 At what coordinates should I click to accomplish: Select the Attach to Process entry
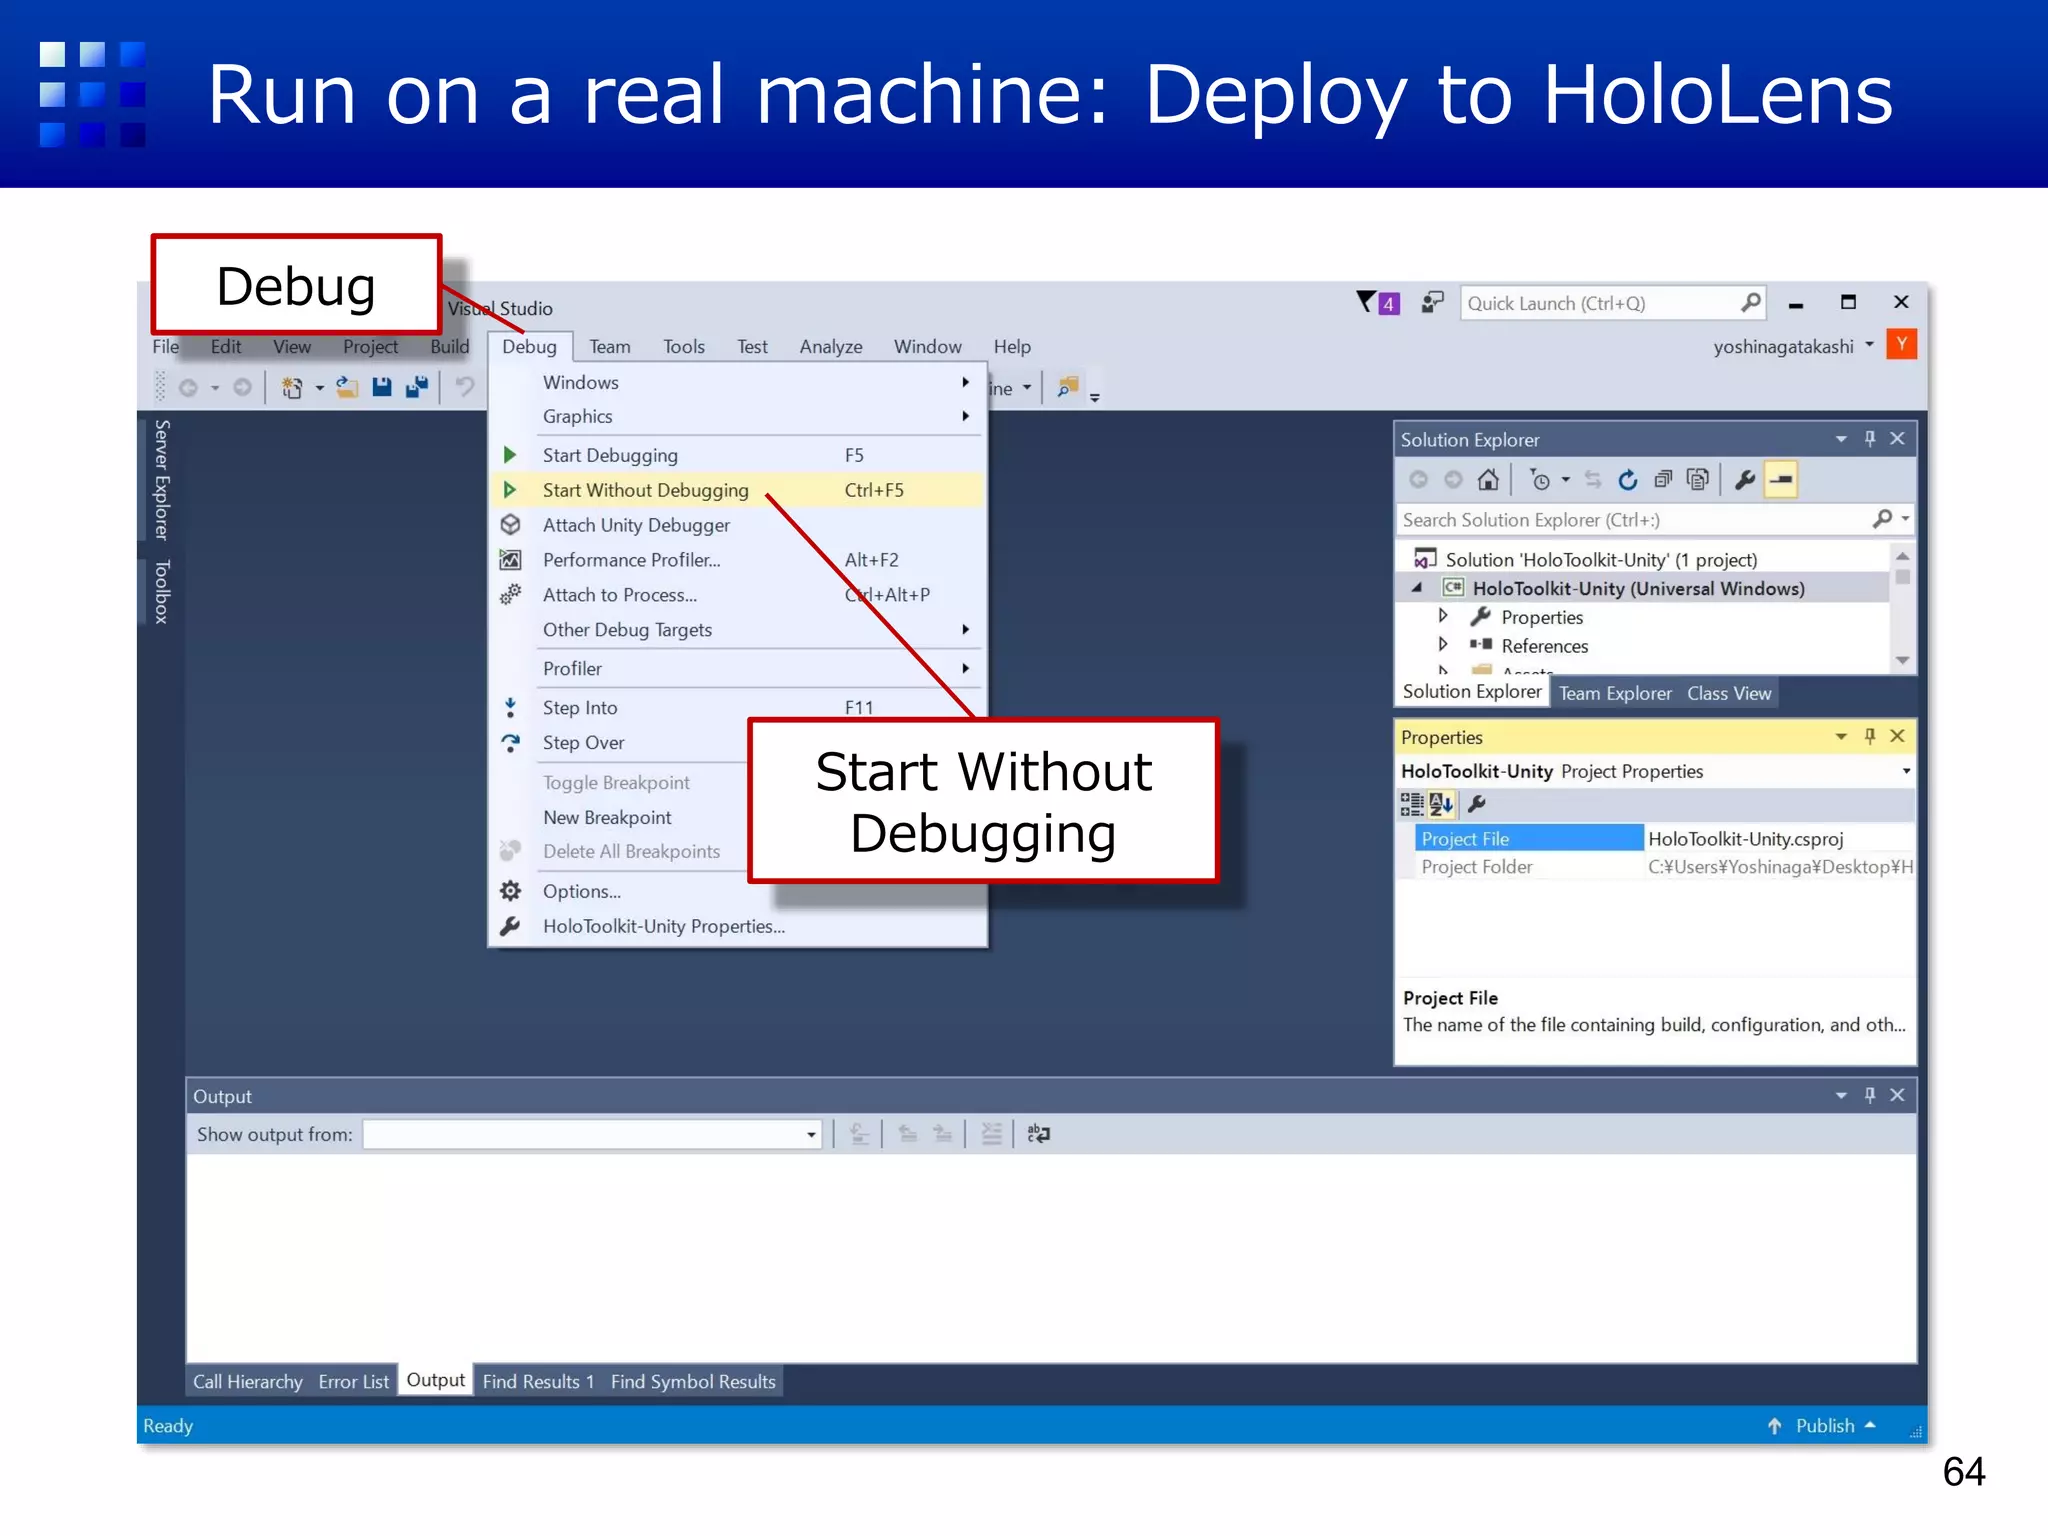point(737,595)
